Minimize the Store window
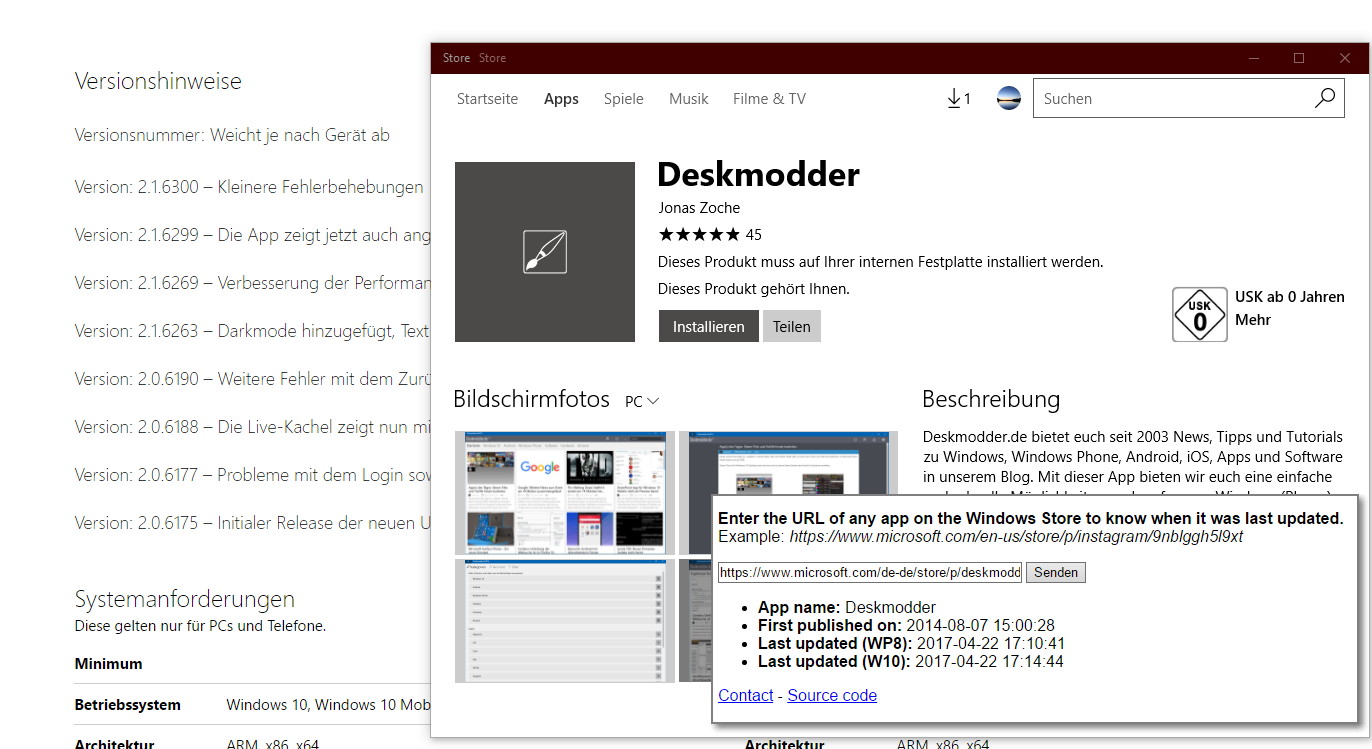Viewport: 1372px width, 749px height. click(x=1253, y=58)
